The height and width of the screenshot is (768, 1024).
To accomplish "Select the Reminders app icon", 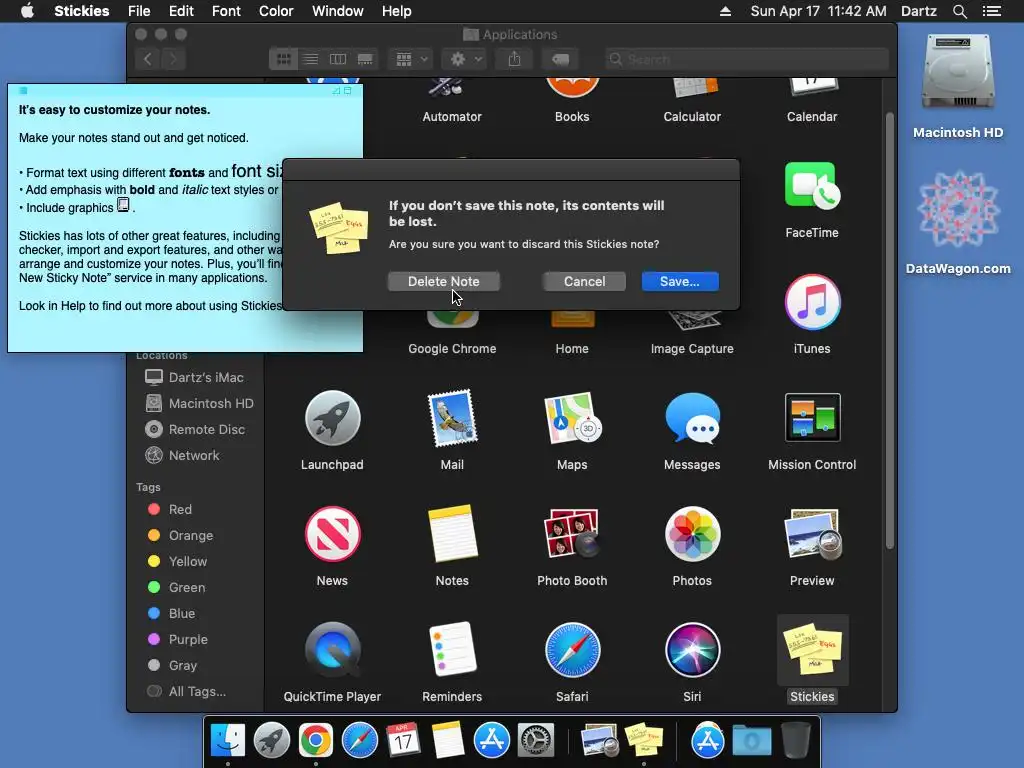I will click(x=452, y=650).
